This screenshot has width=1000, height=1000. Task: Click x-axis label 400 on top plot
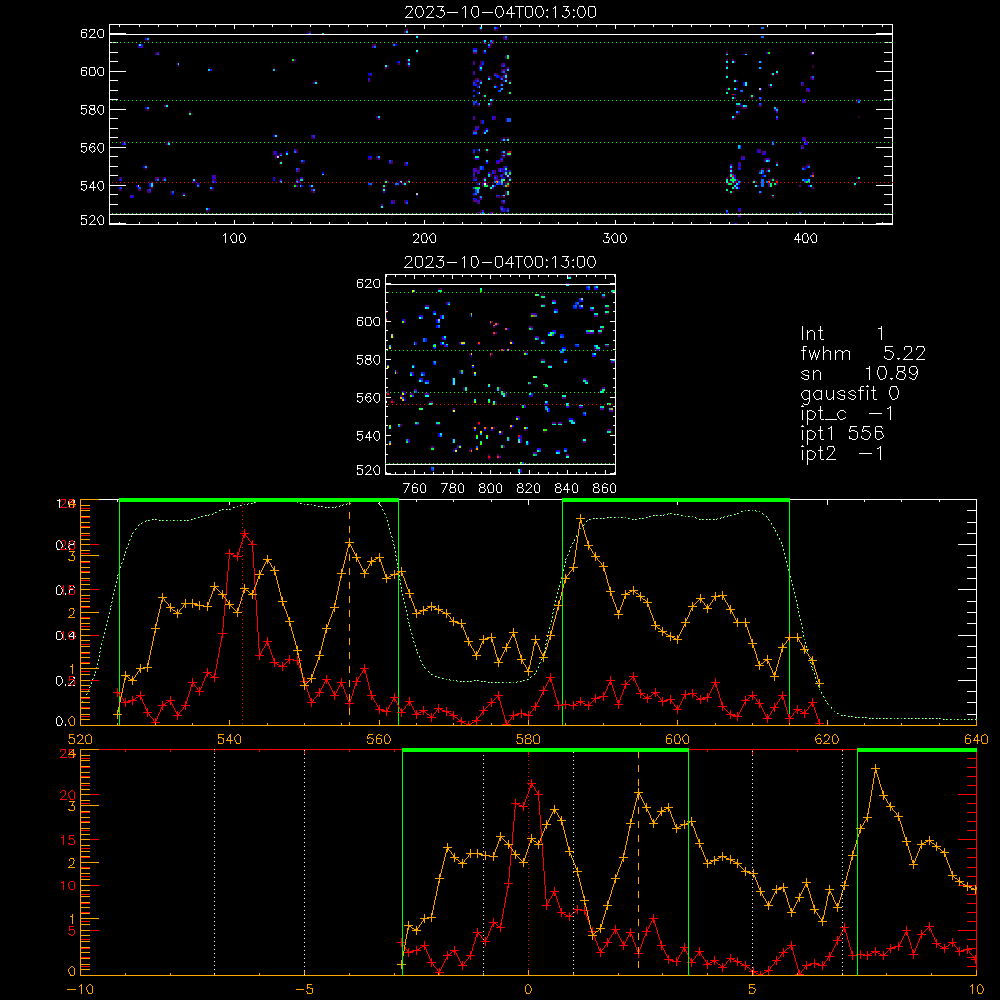pos(805,239)
